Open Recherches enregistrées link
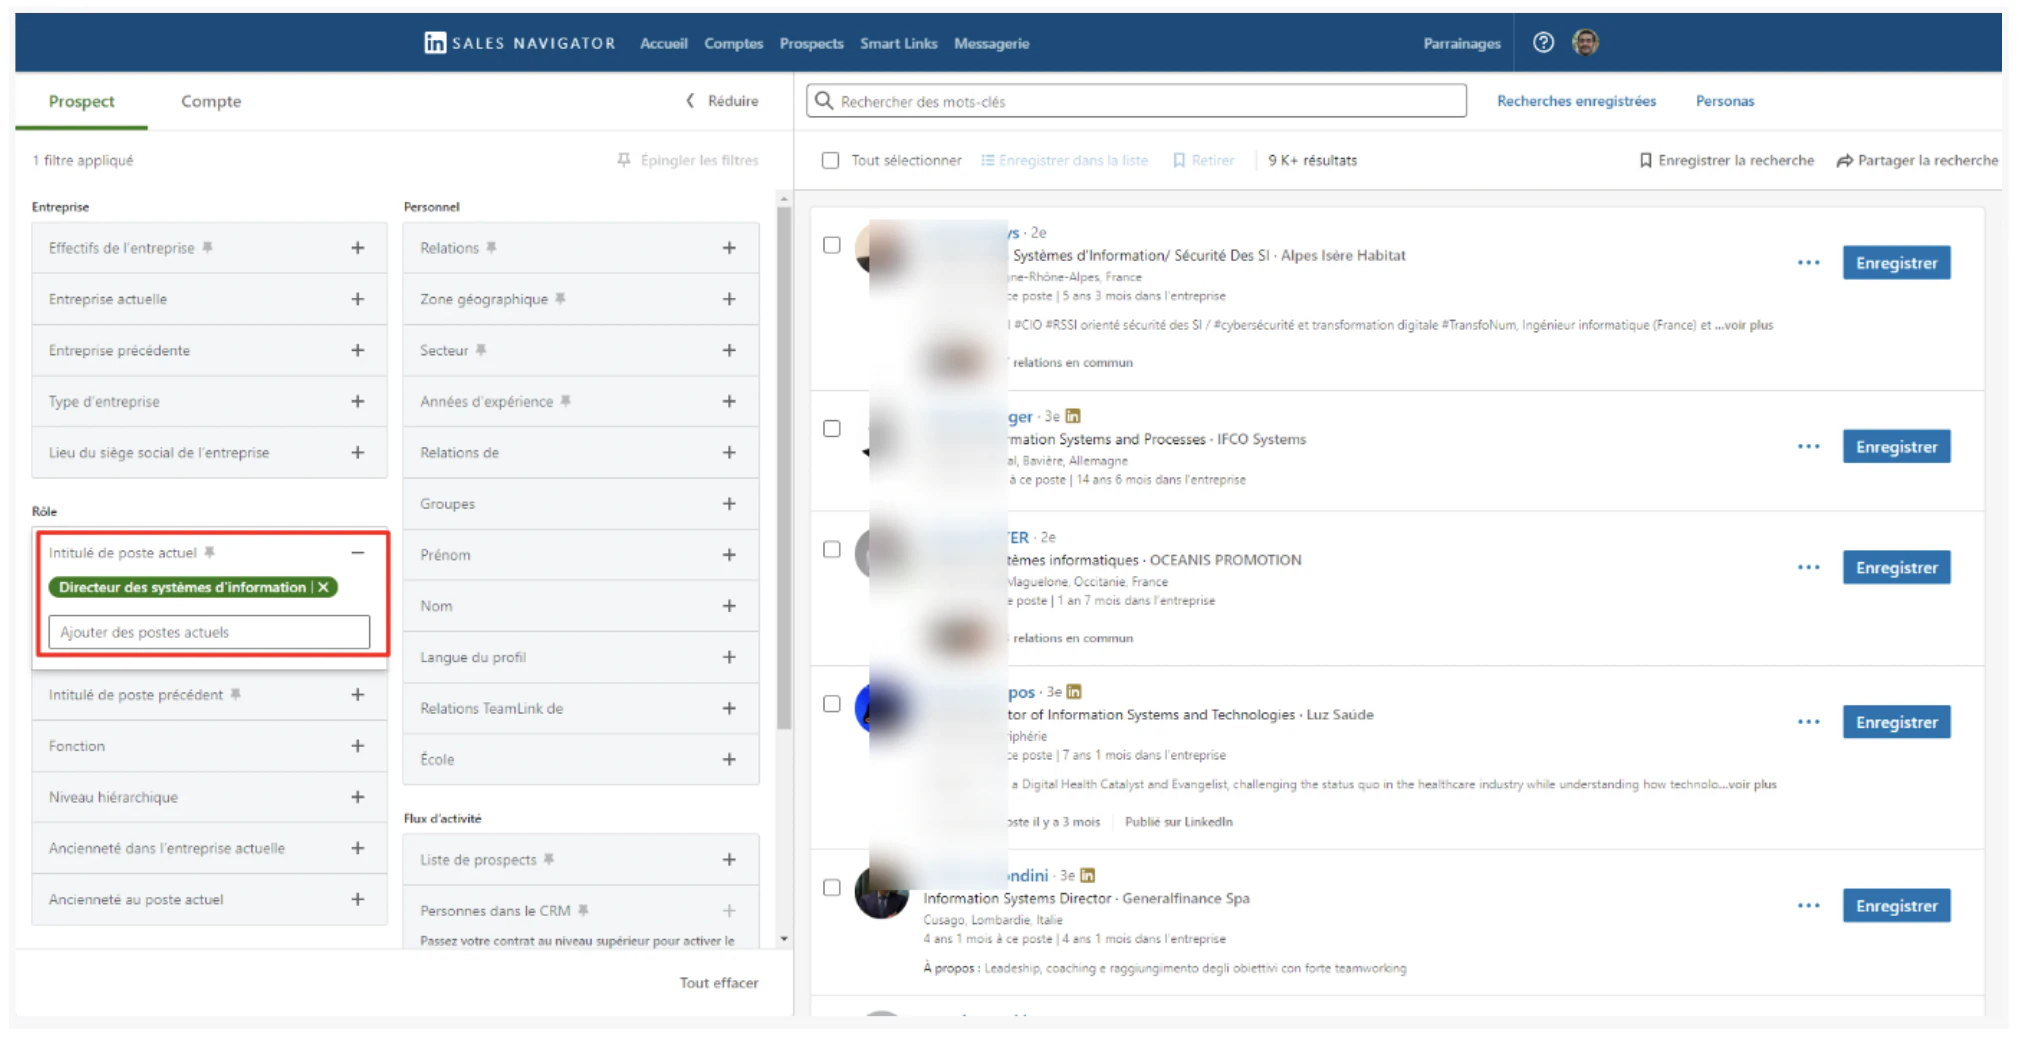Screen dimensions: 2029x1050 pos(1576,101)
